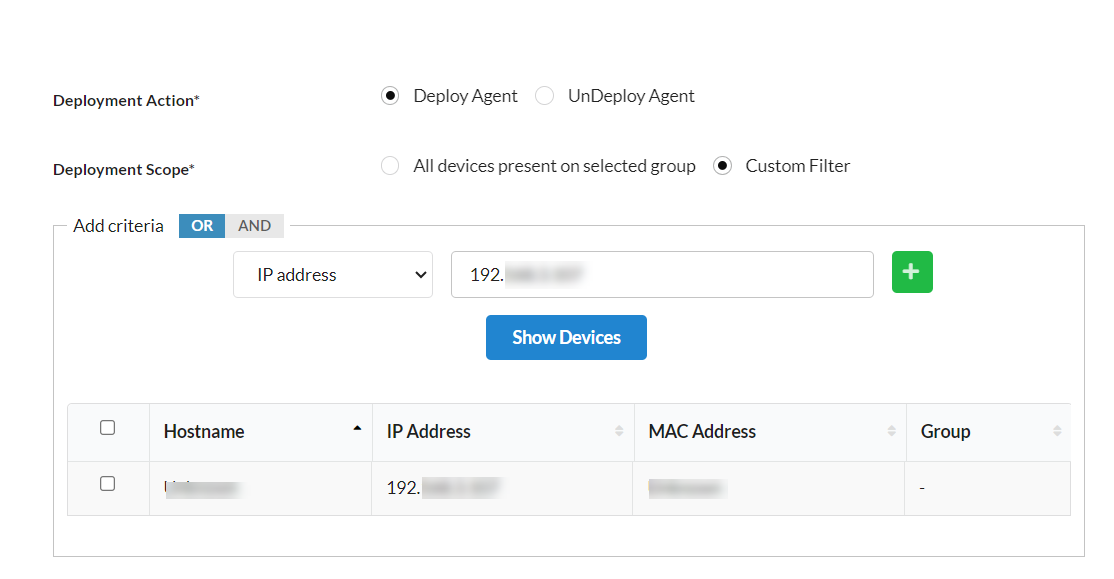Click the Hostname column header

(x=204, y=431)
